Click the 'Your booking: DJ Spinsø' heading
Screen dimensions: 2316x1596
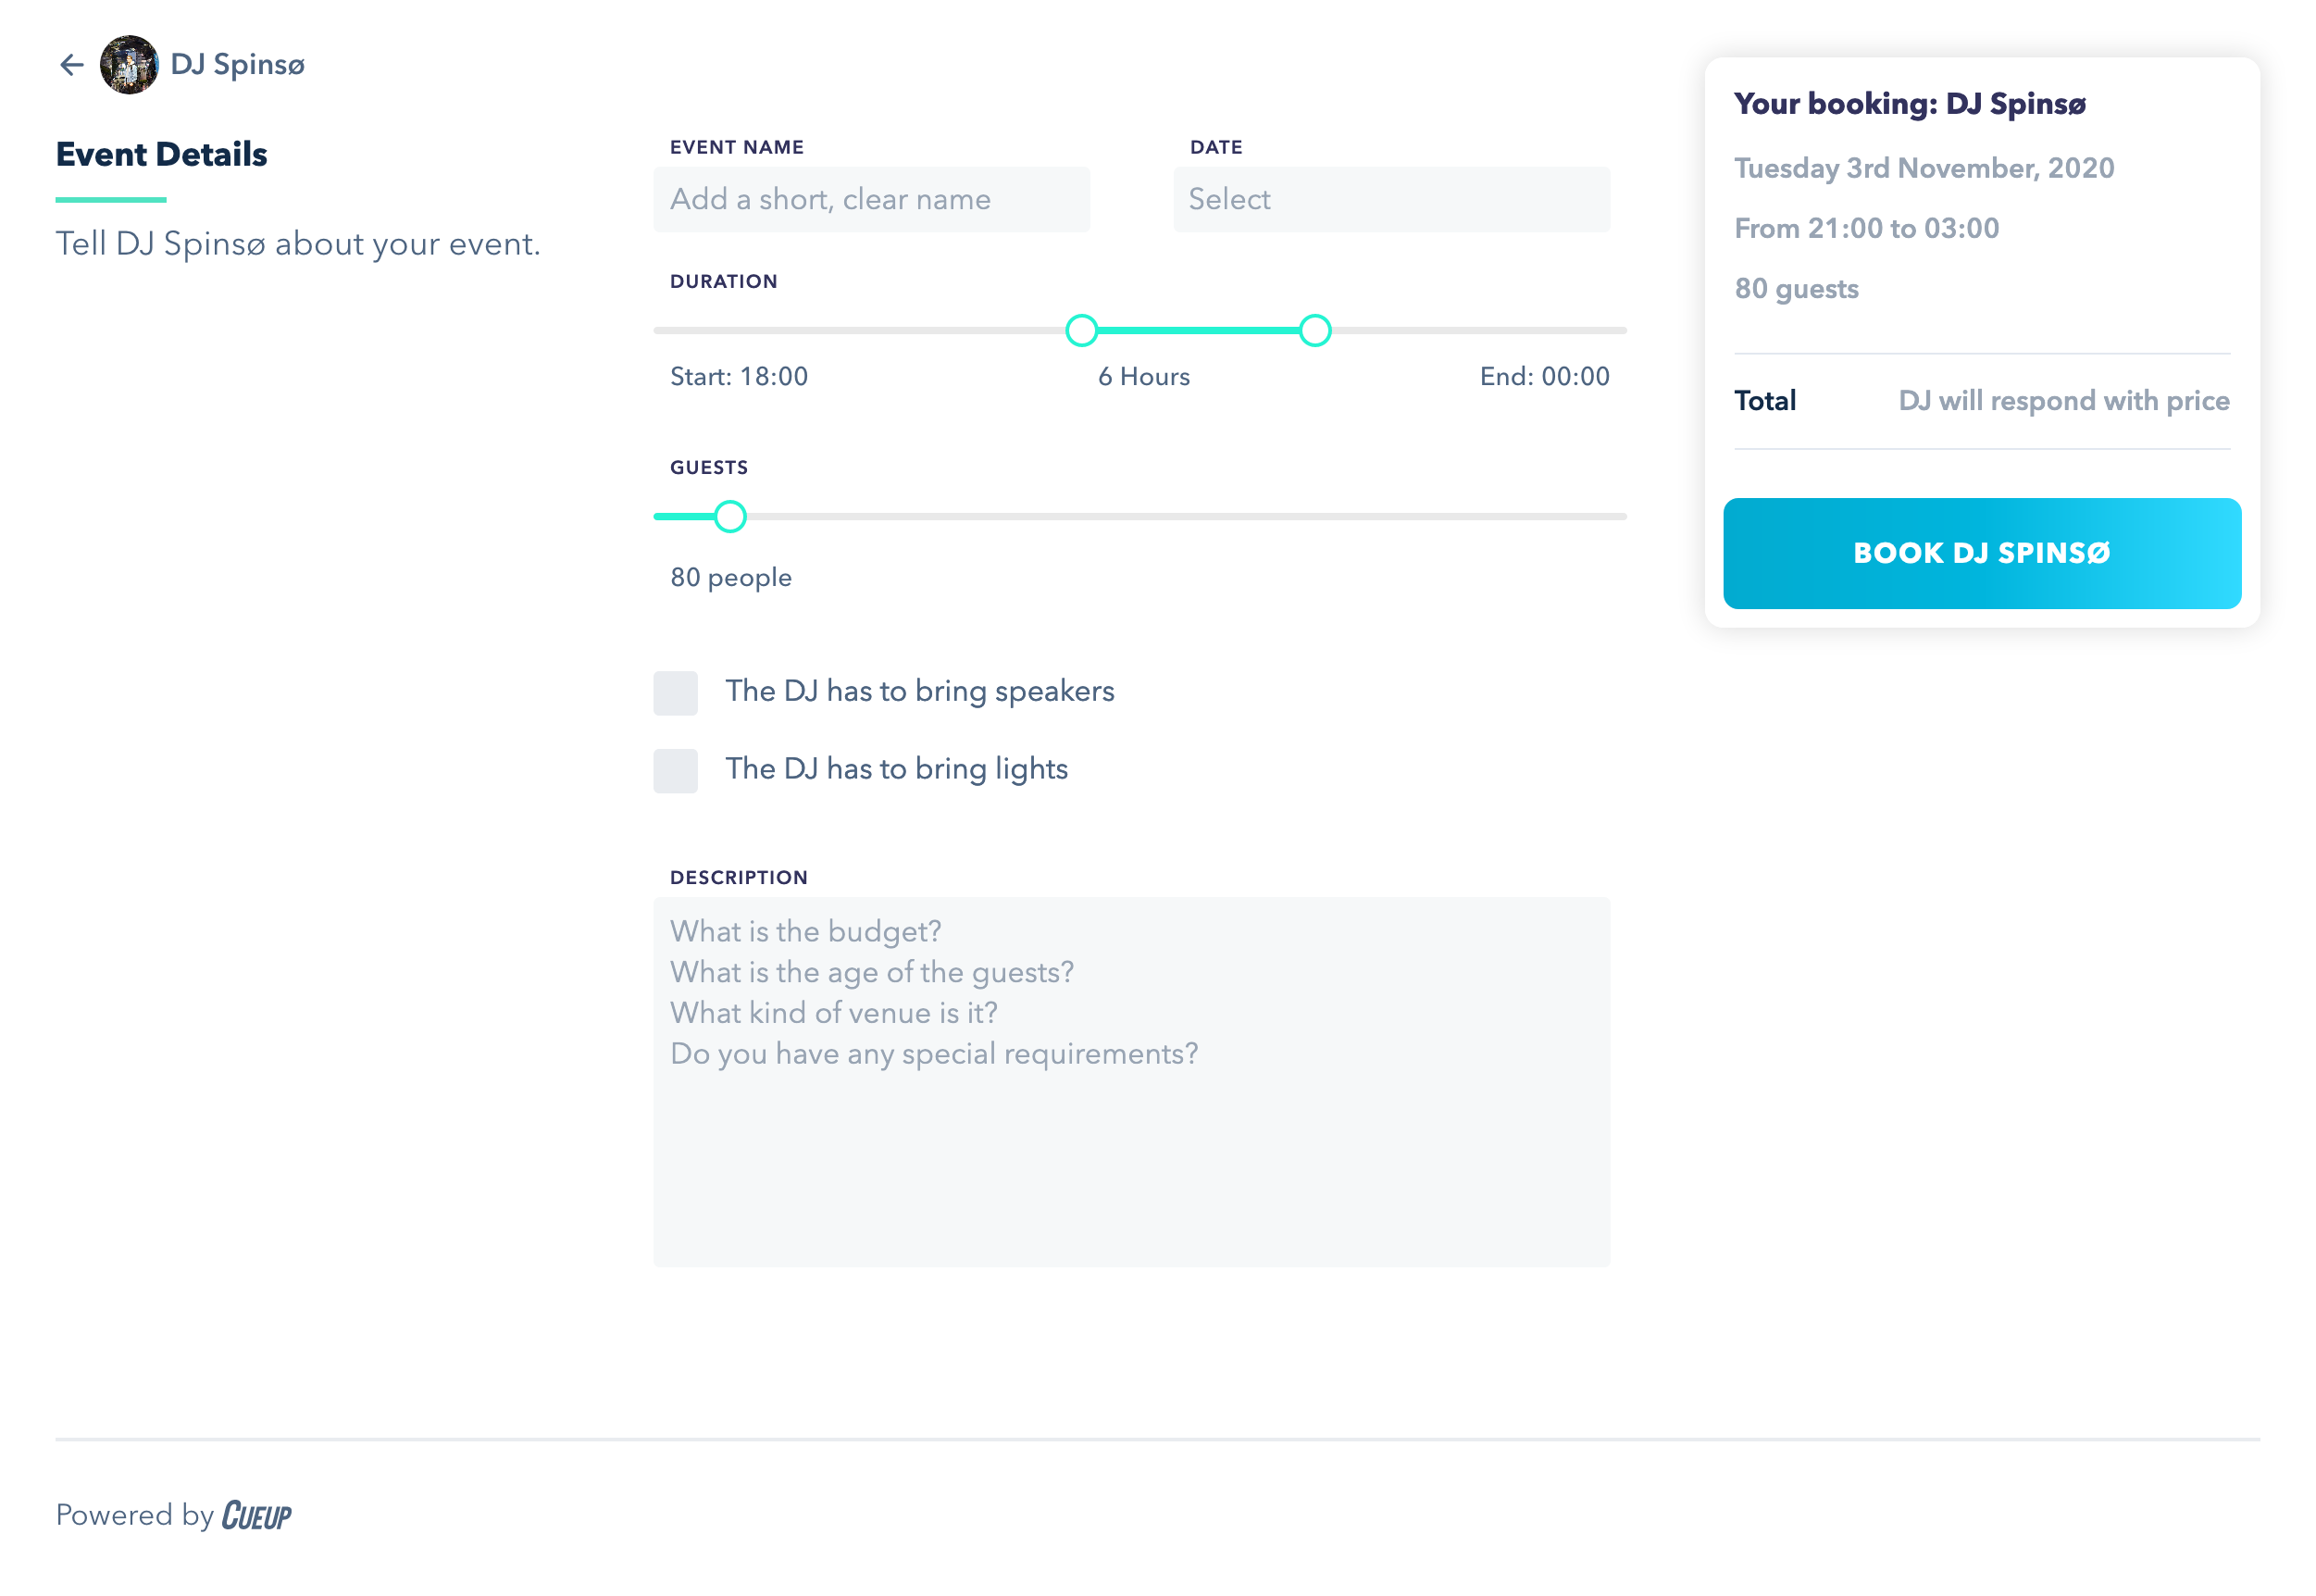(x=1909, y=104)
